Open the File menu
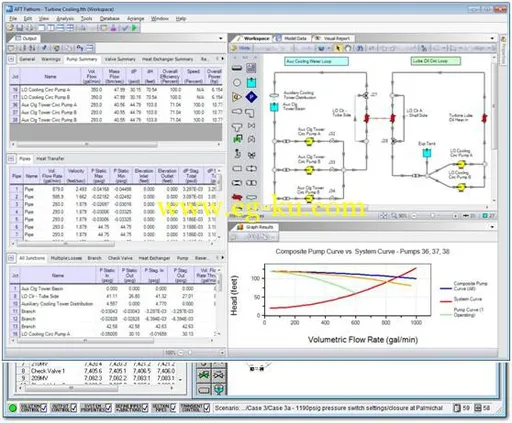Viewport: 512px width, 423px height. click(13, 19)
